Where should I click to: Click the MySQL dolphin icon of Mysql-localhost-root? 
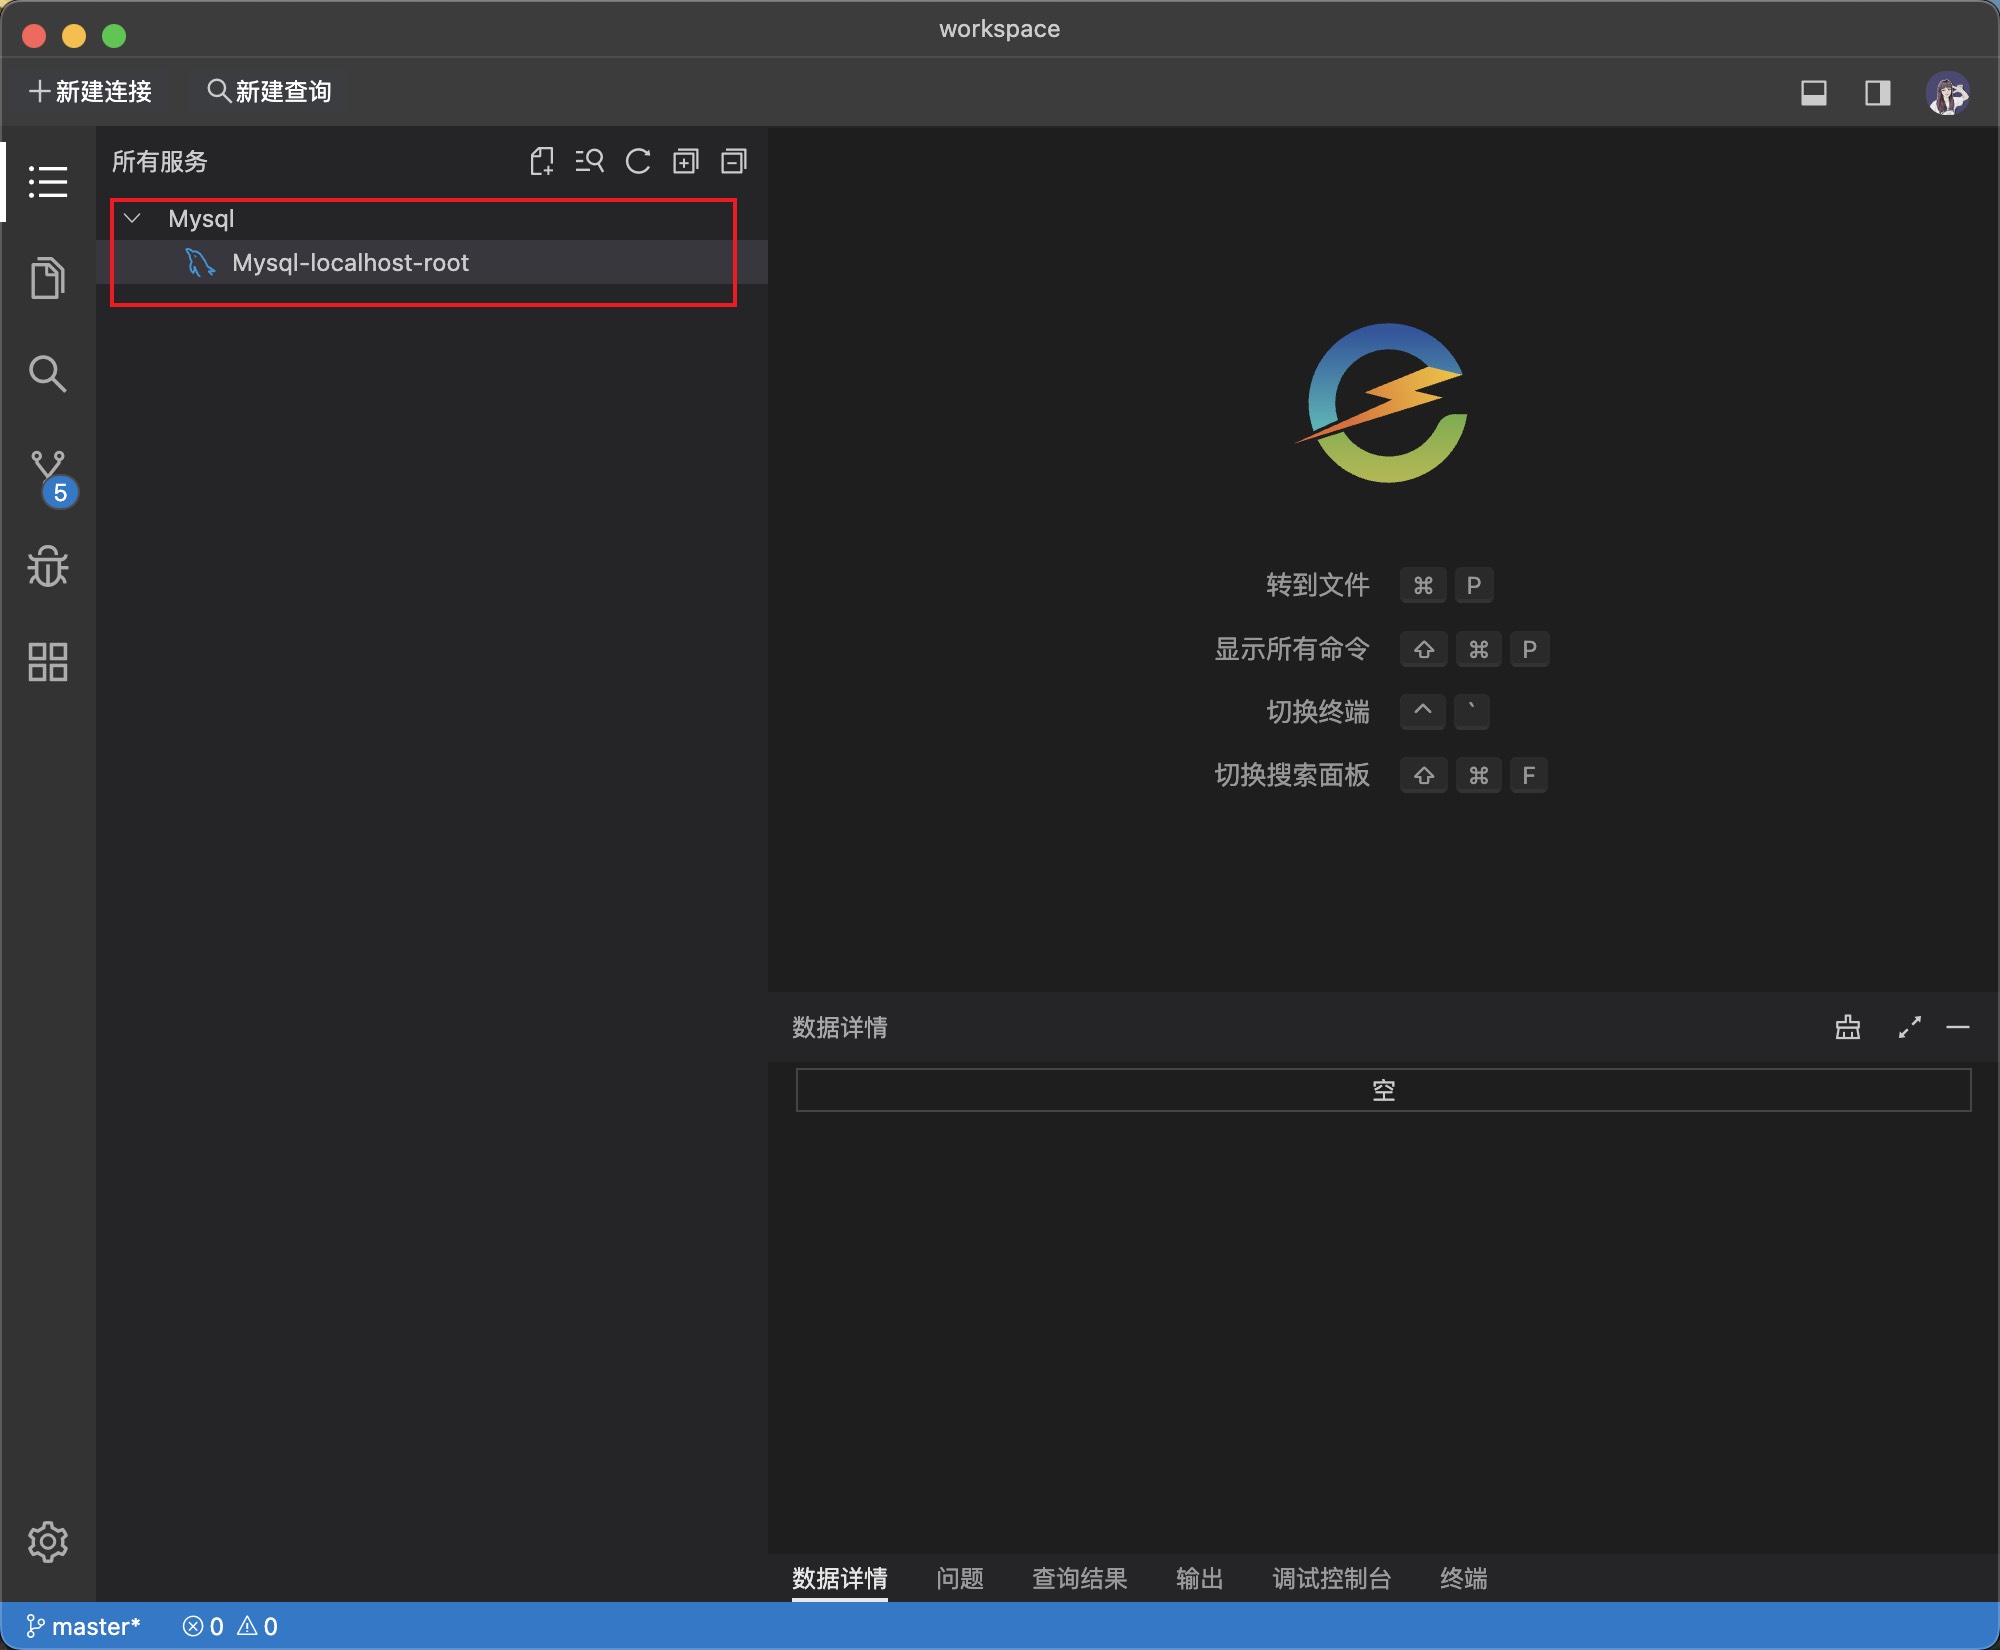click(x=200, y=262)
